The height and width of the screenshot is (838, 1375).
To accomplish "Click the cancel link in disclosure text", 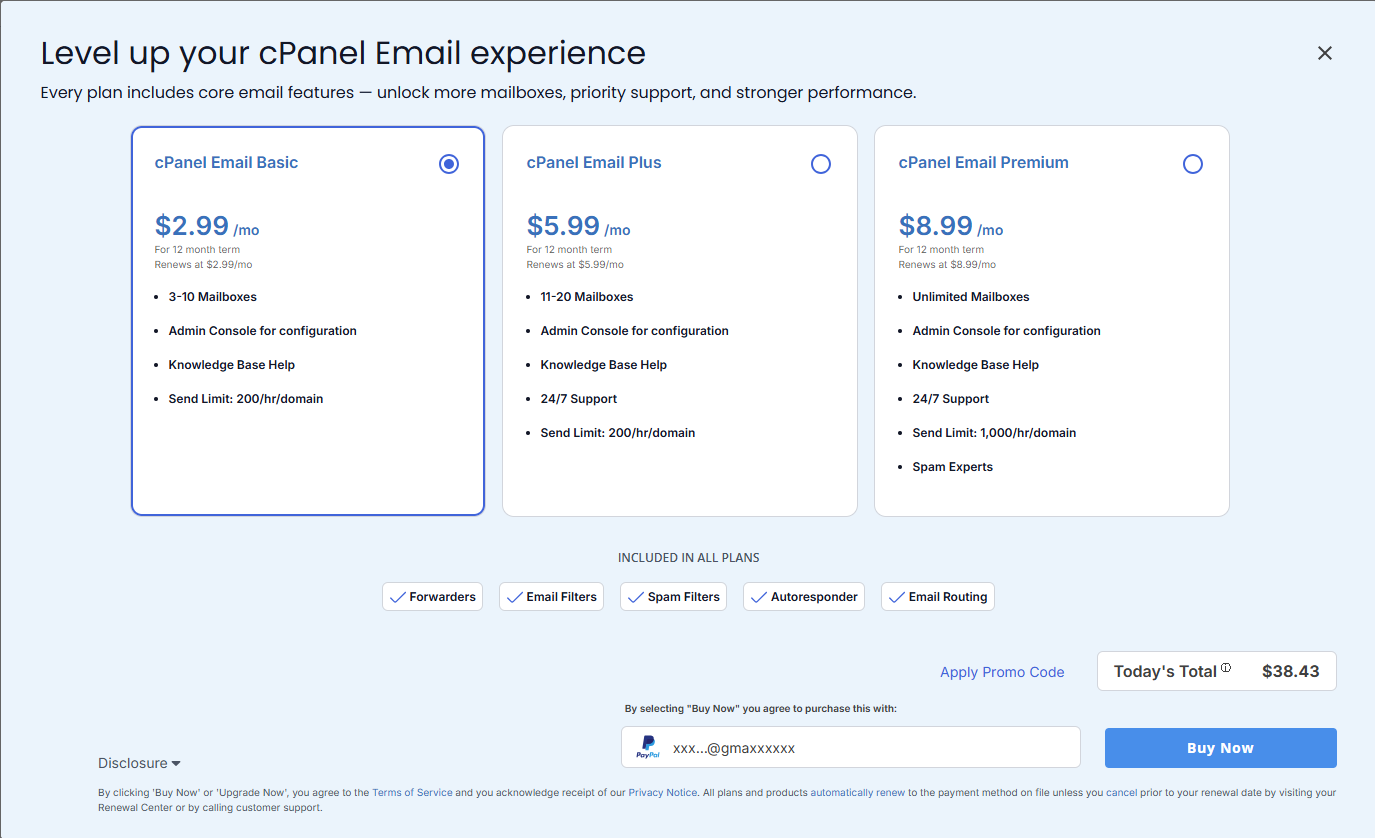I will pos(1122,792).
